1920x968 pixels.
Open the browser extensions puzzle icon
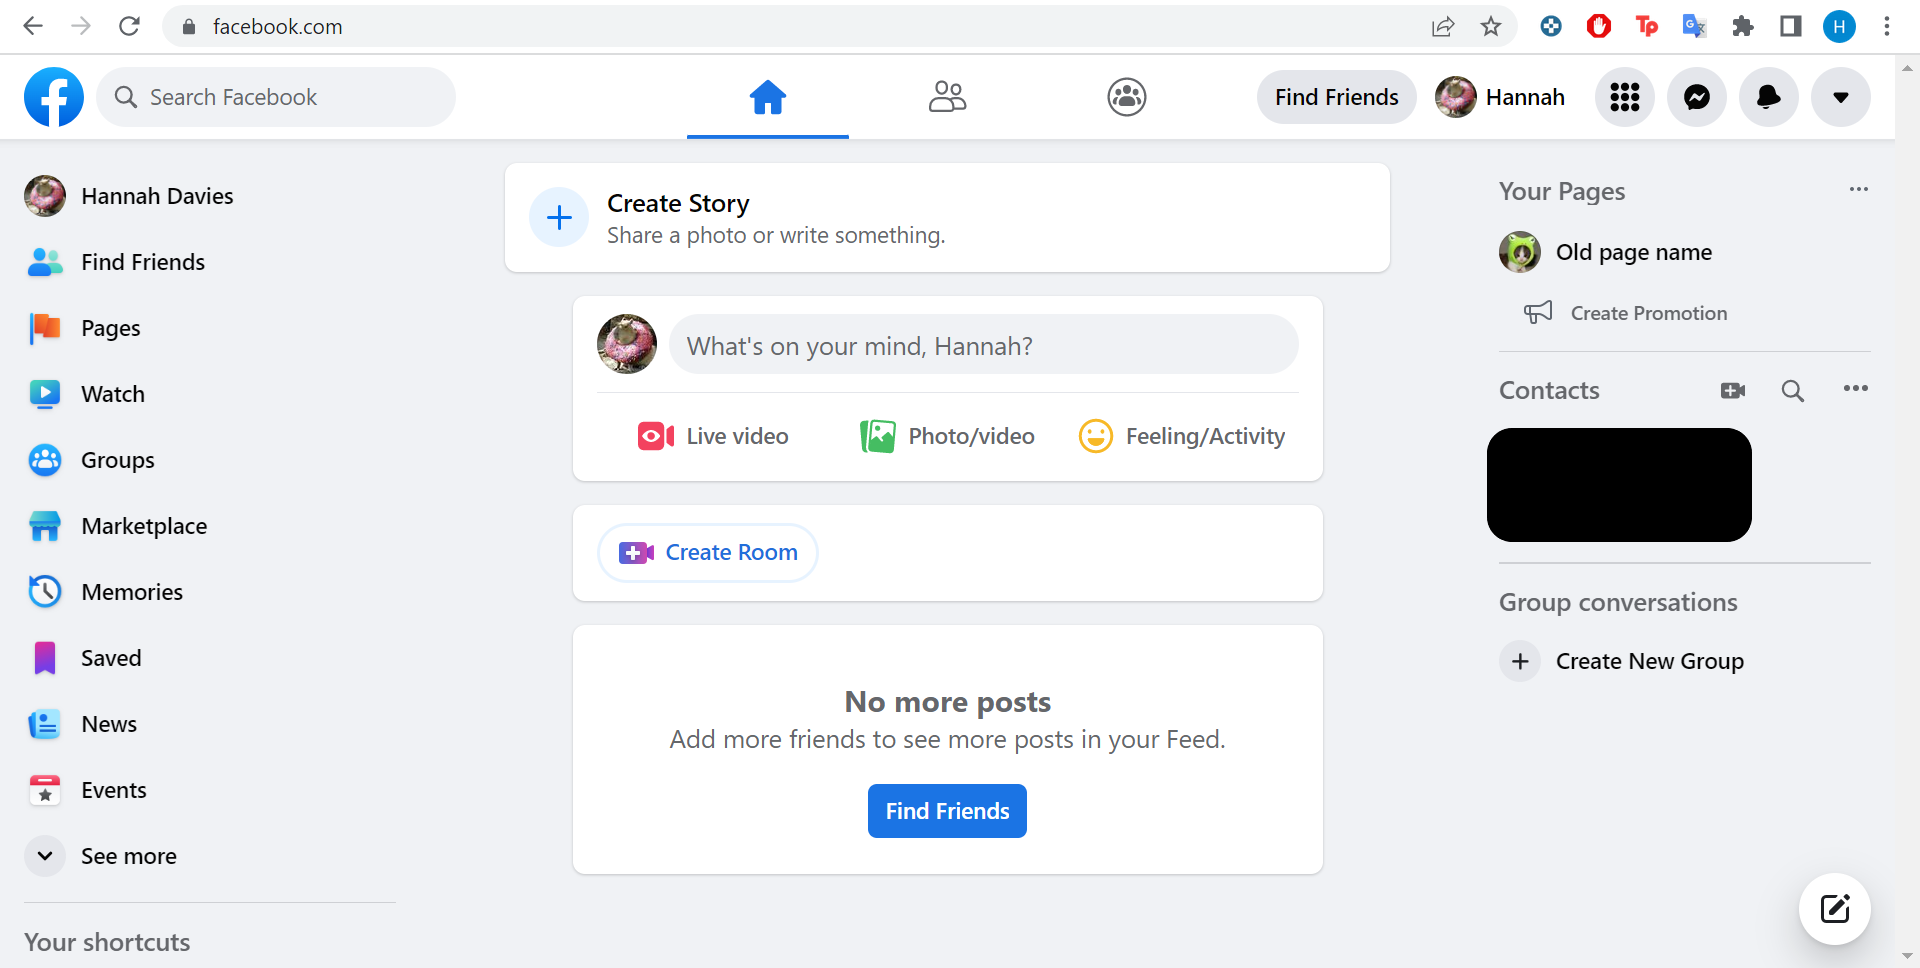tap(1743, 26)
